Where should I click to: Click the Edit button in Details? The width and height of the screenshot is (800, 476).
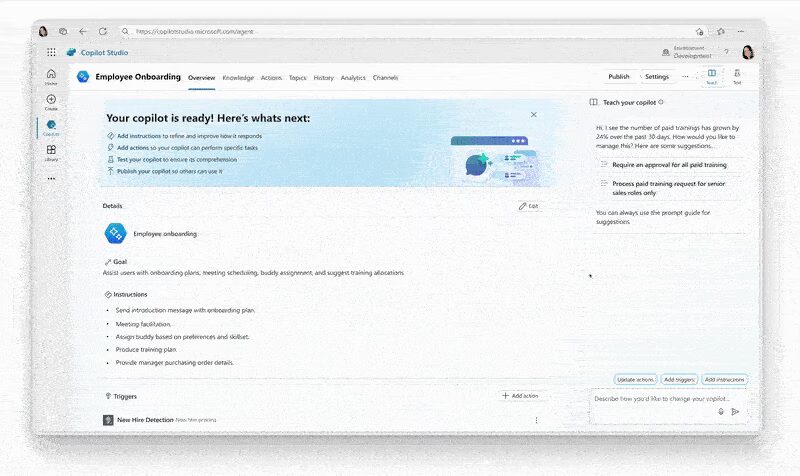(x=529, y=206)
